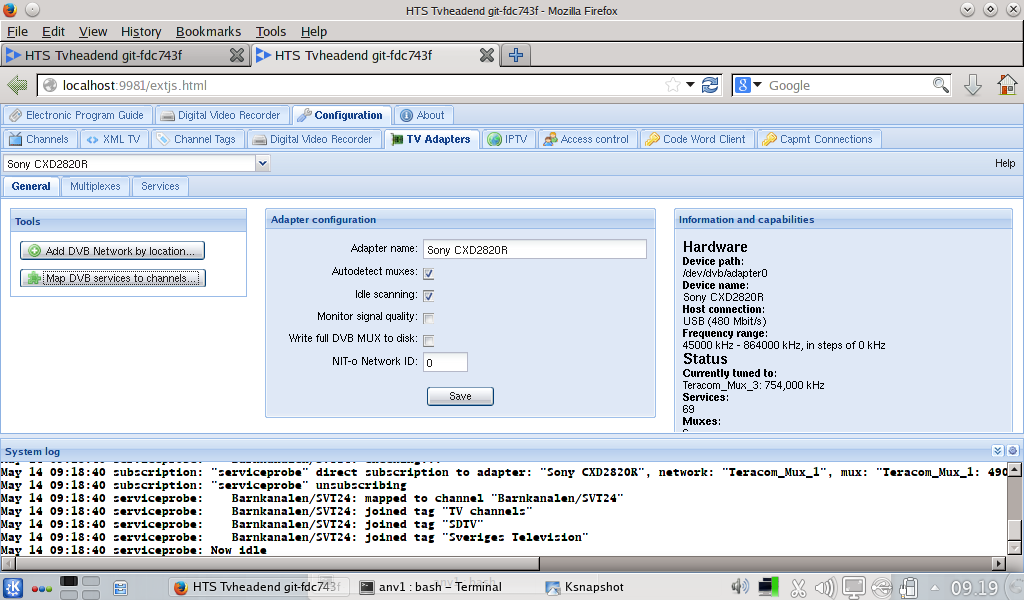This screenshot has width=1024, height=600.
Task: Open the white speaker volume tray icon
Action: click(x=825, y=588)
